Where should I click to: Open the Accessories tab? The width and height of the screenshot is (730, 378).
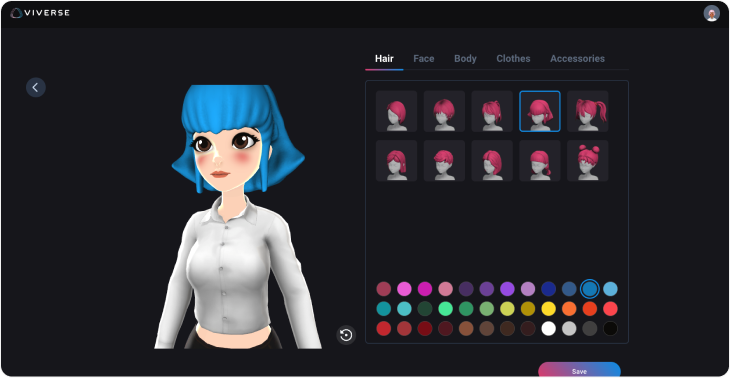coord(577,59)
